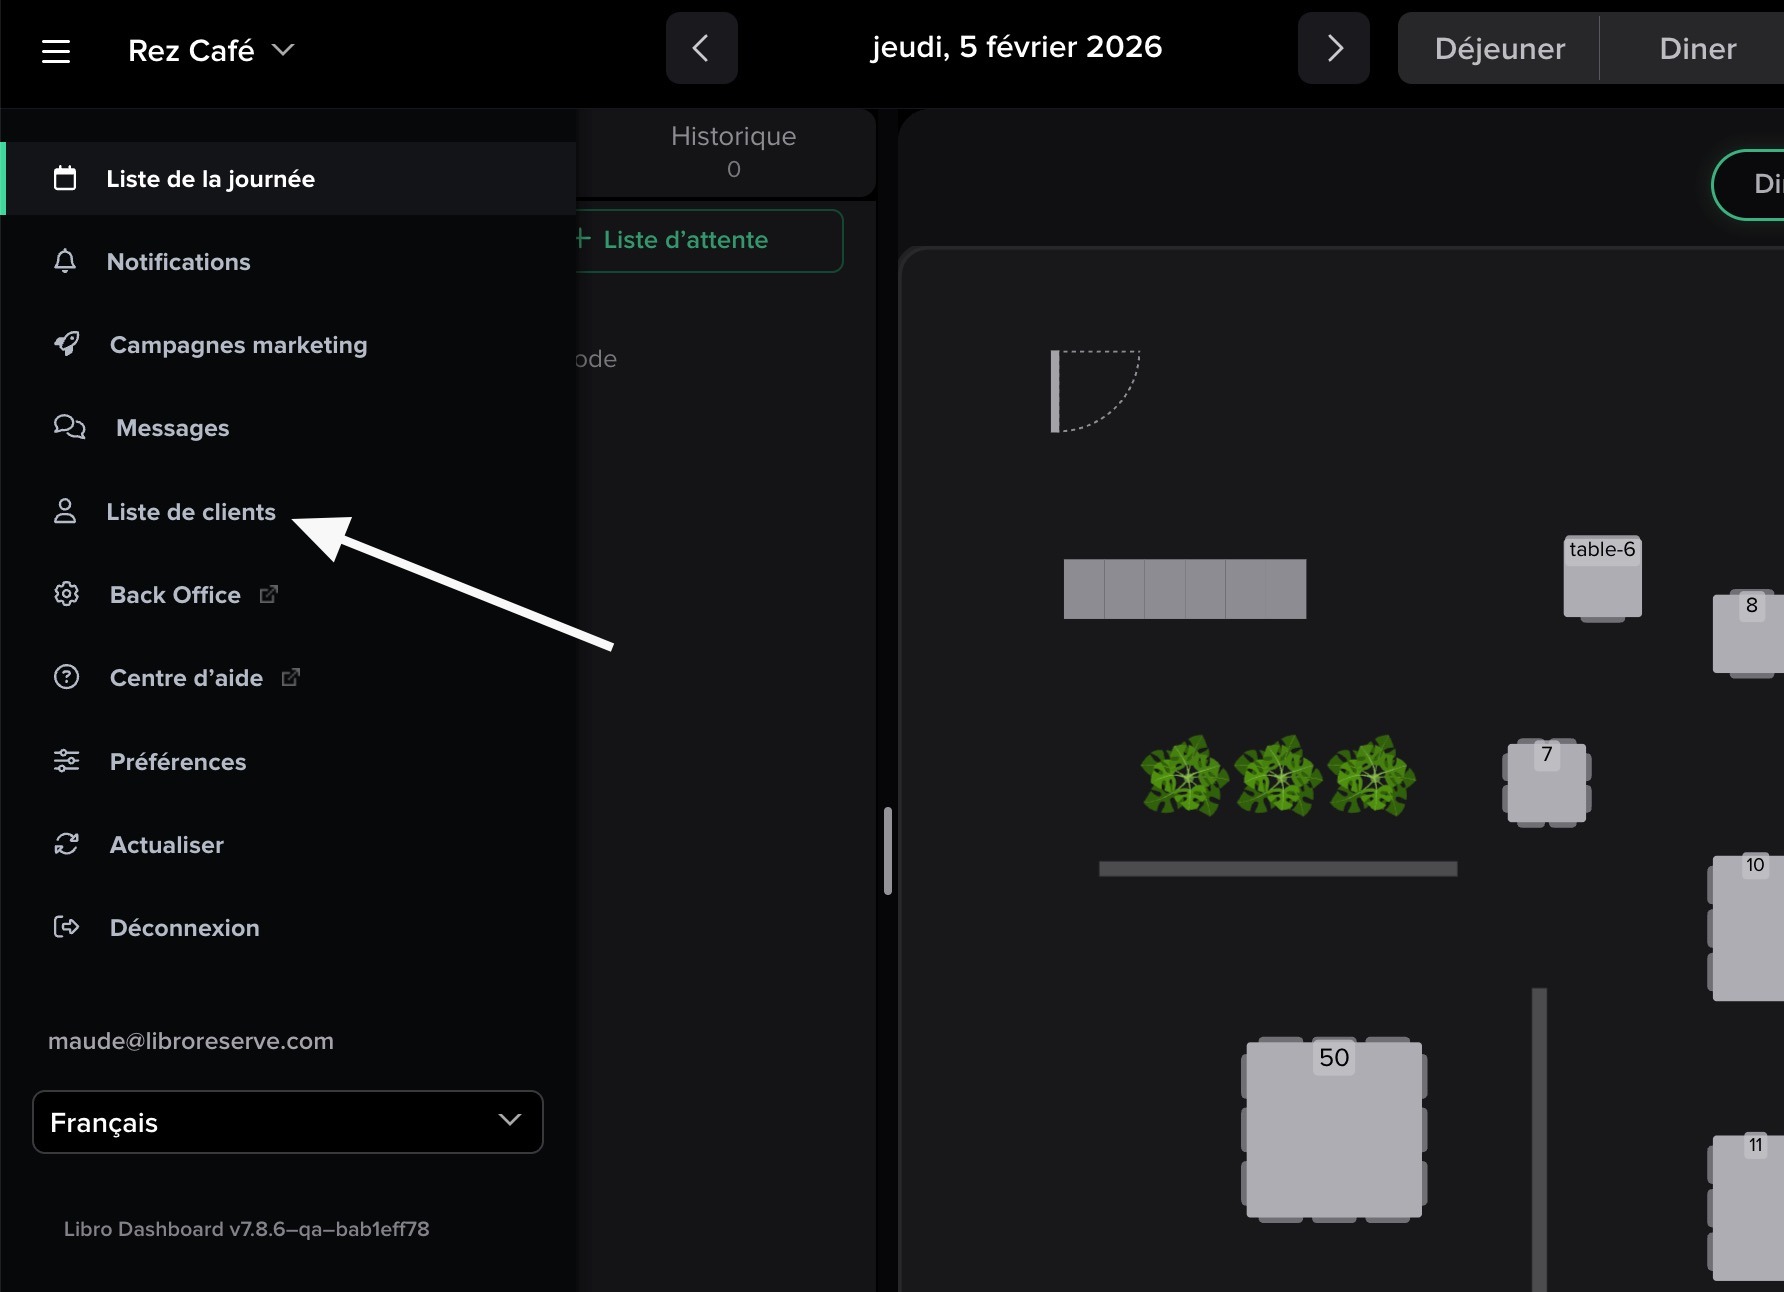Switch service to Déjeuner

click(1499, 49)
